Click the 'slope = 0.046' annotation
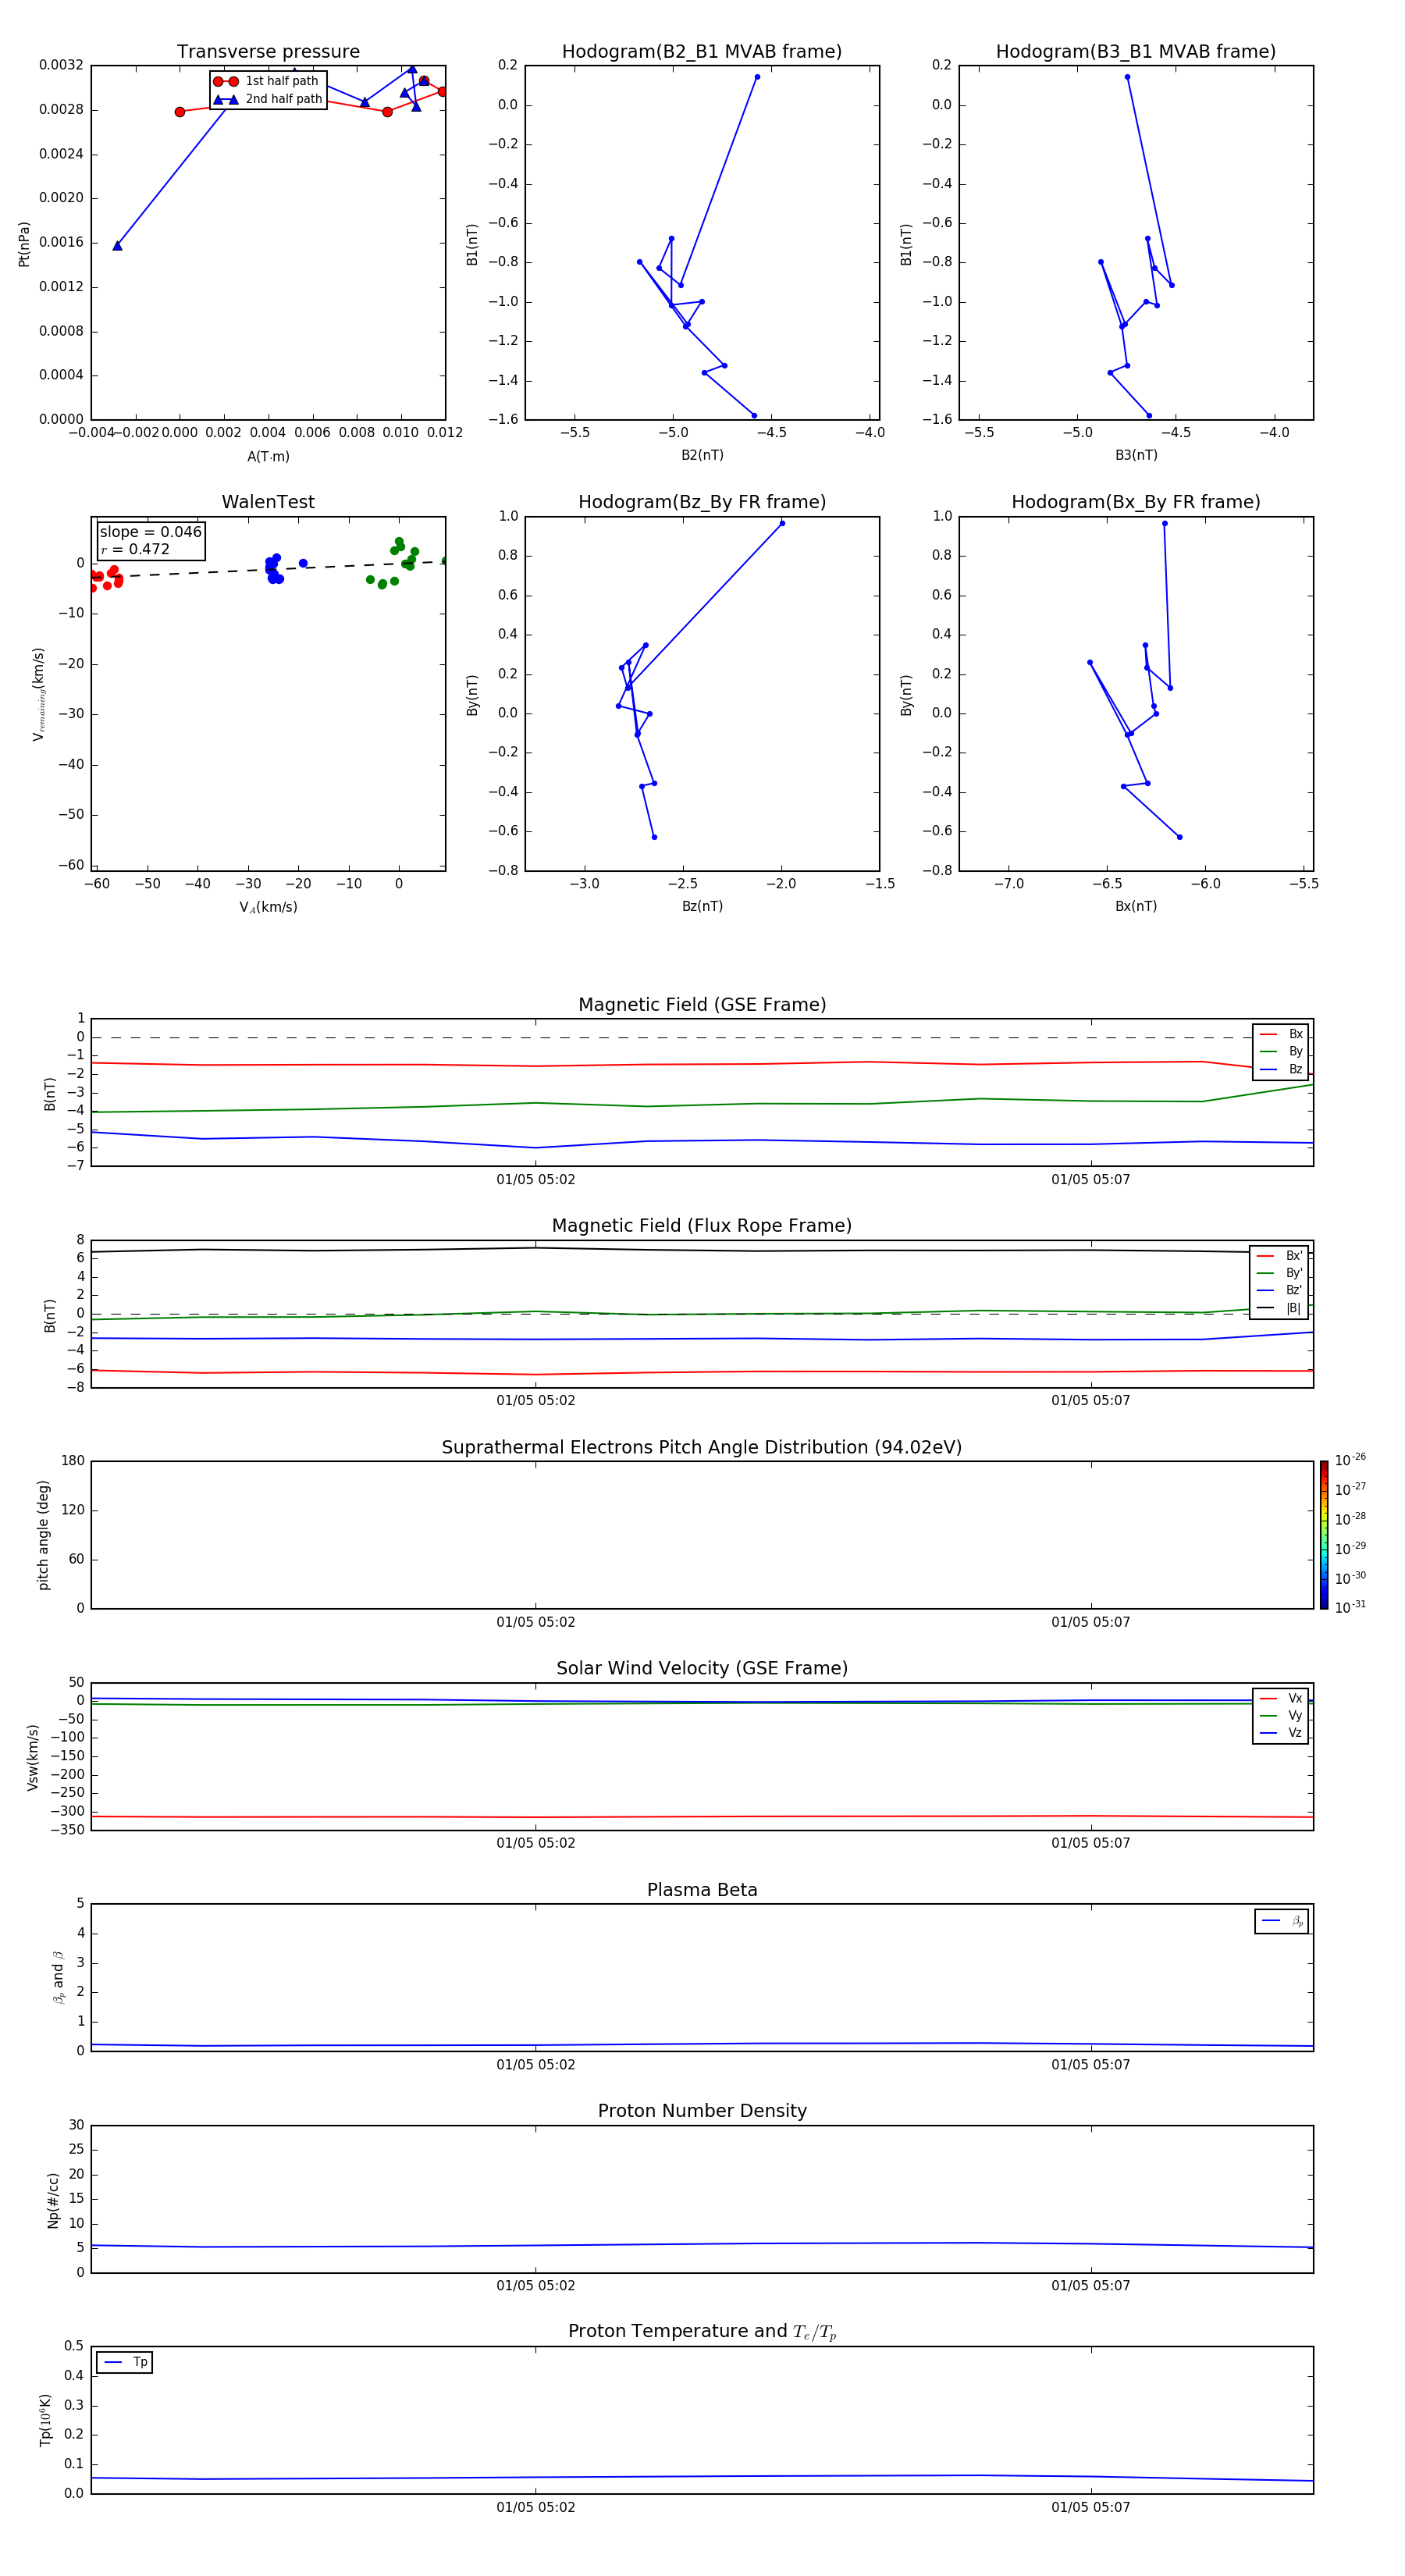Image resolution: width=1405 pixels, height=2576 pixels. click(151, 532)
